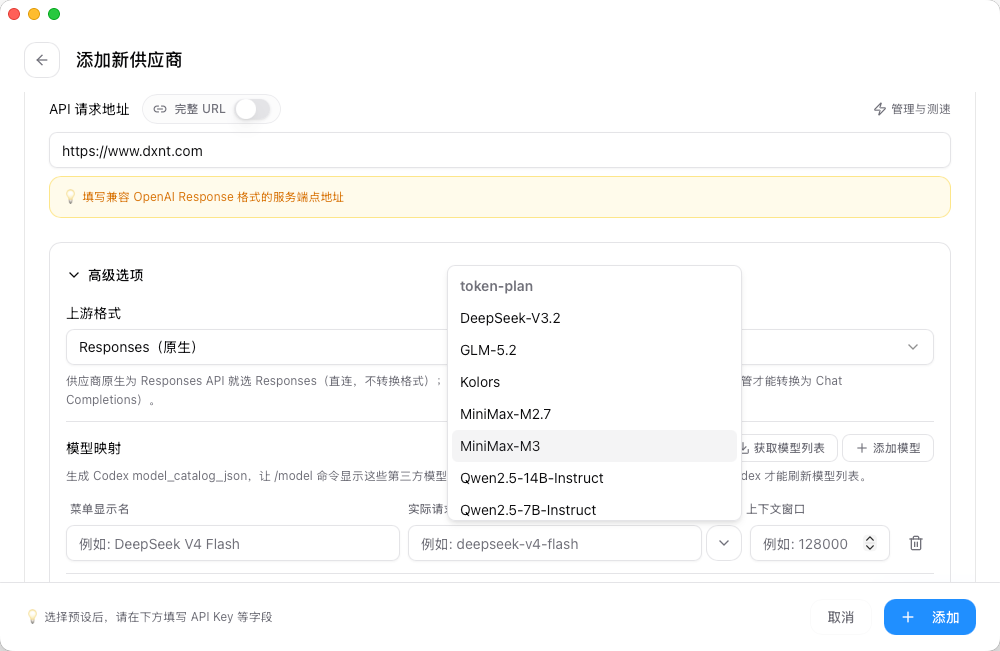Open 管理与测速 lightning link
The width and height of the screenshot is (1000, 651).
click(x=911, y=109)
